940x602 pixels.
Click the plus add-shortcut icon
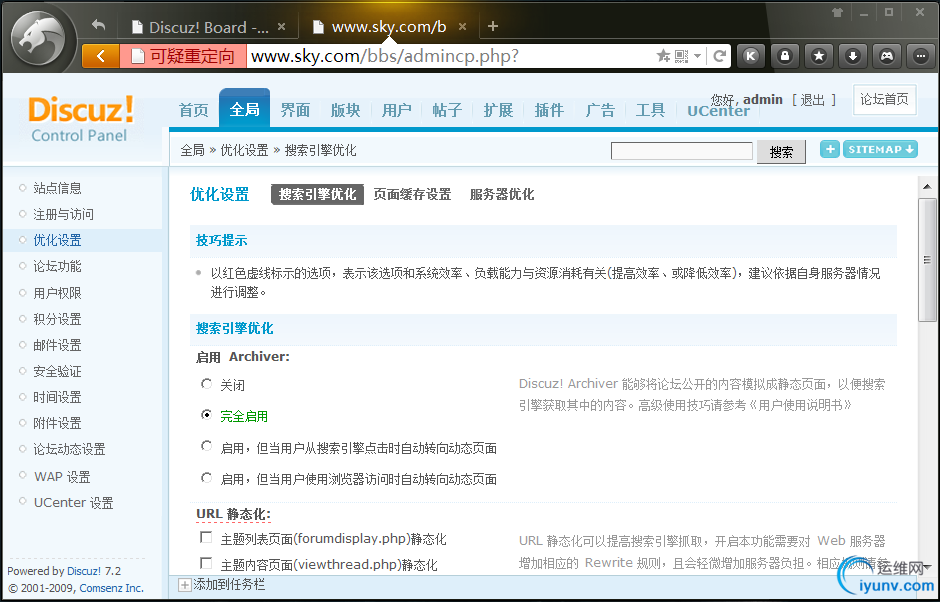pos(830,149)
